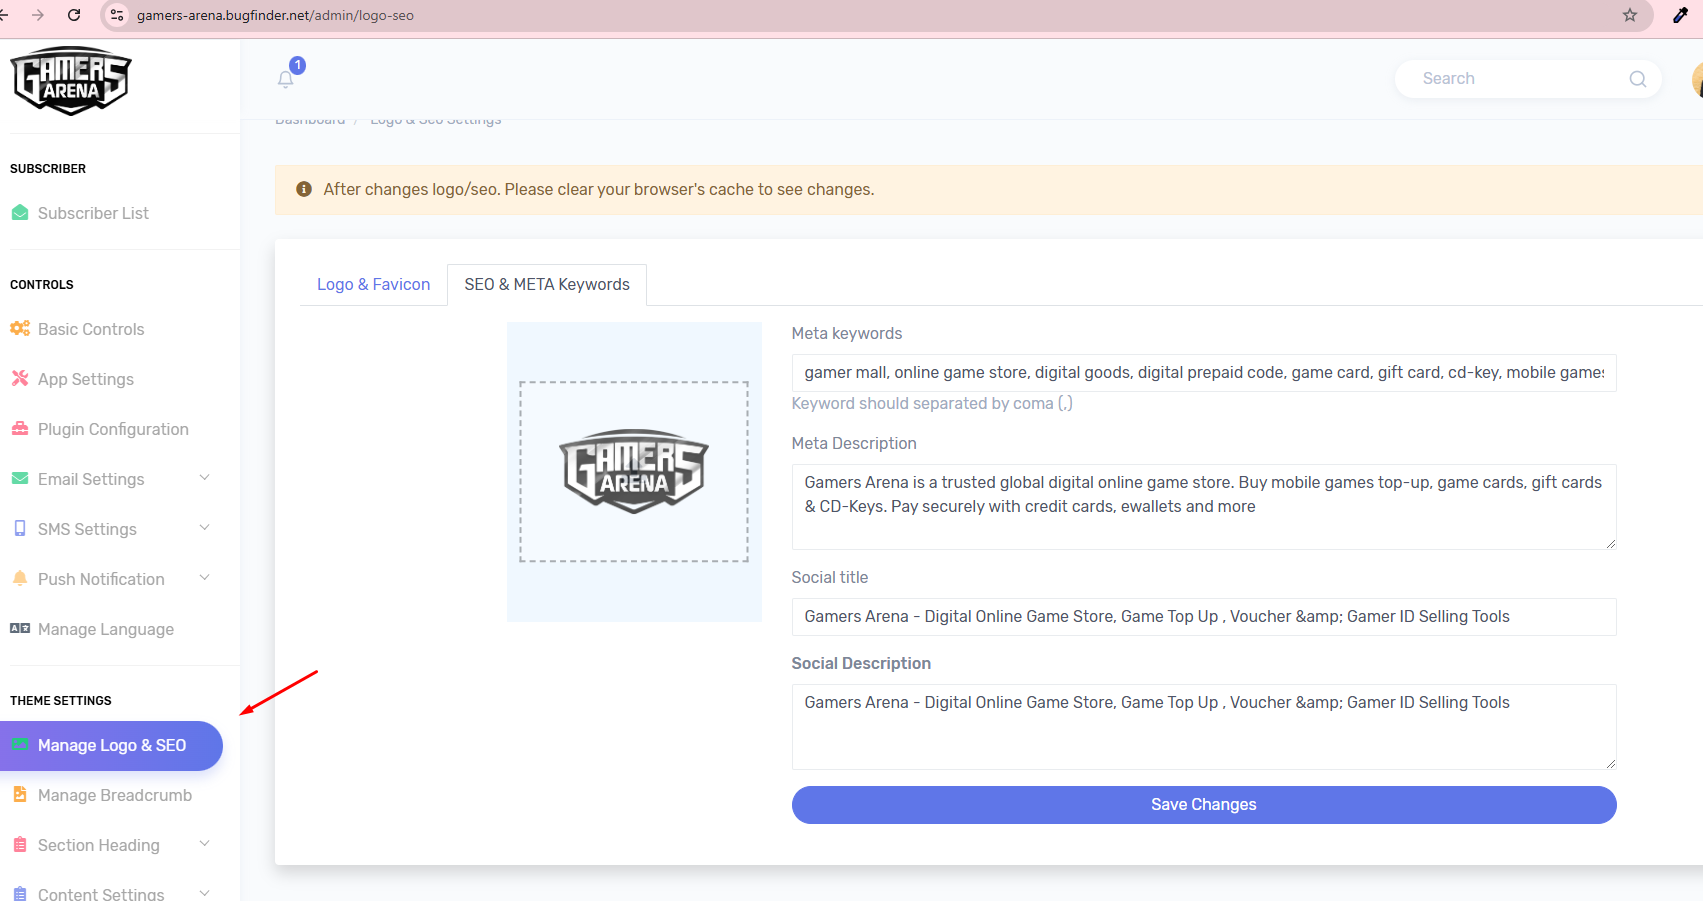Screen dimensions: 1703x901
Task: Open Basic Controls menu item
Action: (91, 329)
